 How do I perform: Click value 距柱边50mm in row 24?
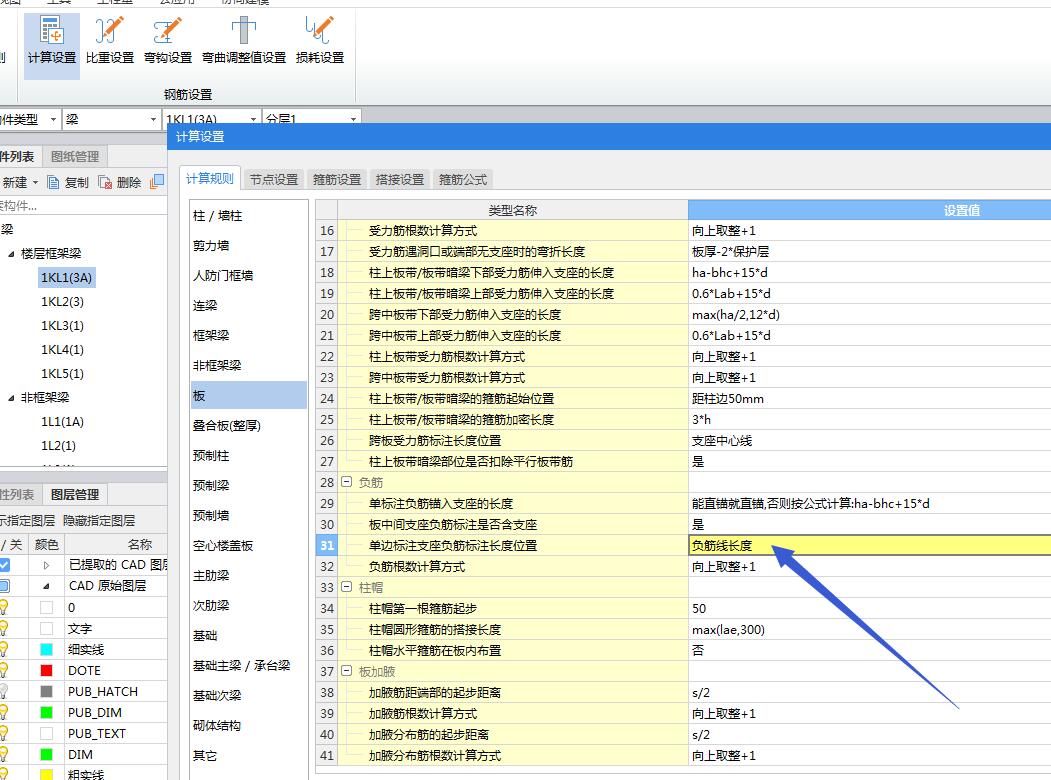pyautogui.click(x=728, y=399)
